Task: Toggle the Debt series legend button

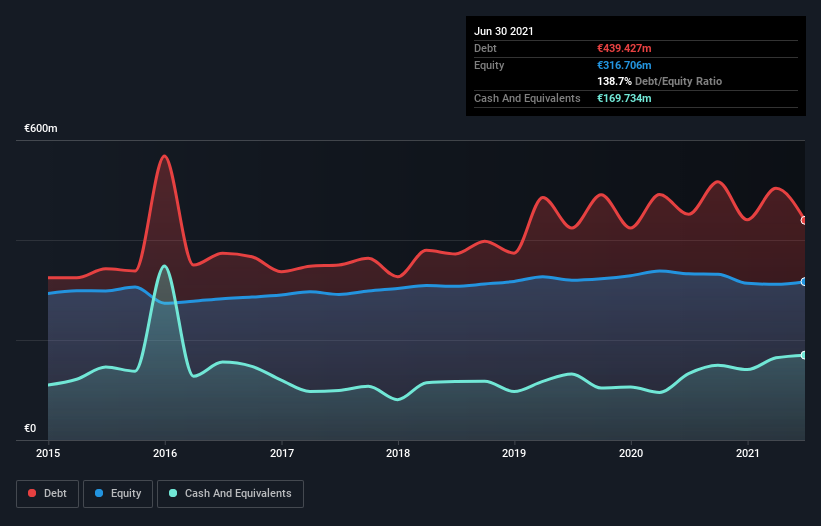Action: [x=48, y=494]
